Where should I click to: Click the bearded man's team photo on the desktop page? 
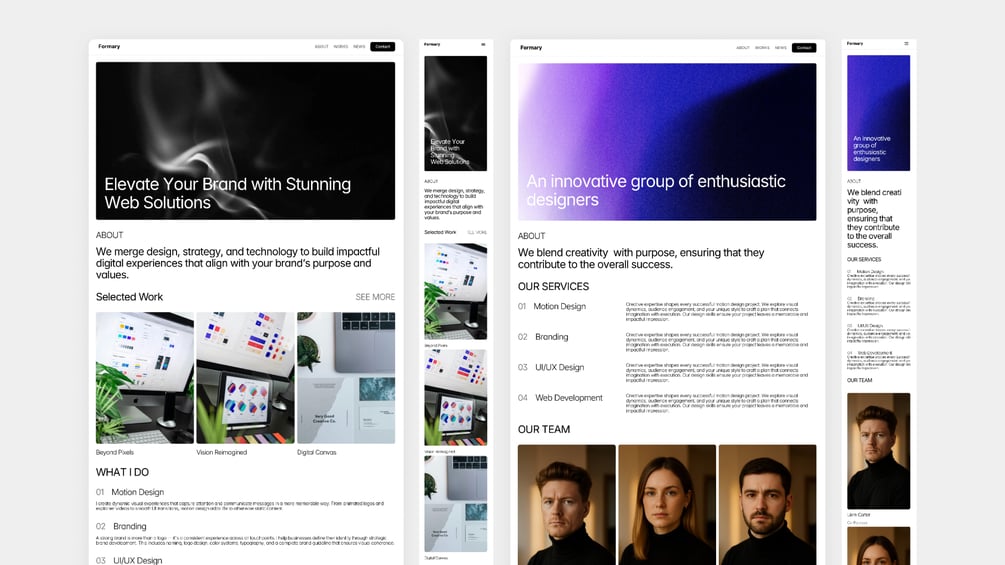(768, 505)
